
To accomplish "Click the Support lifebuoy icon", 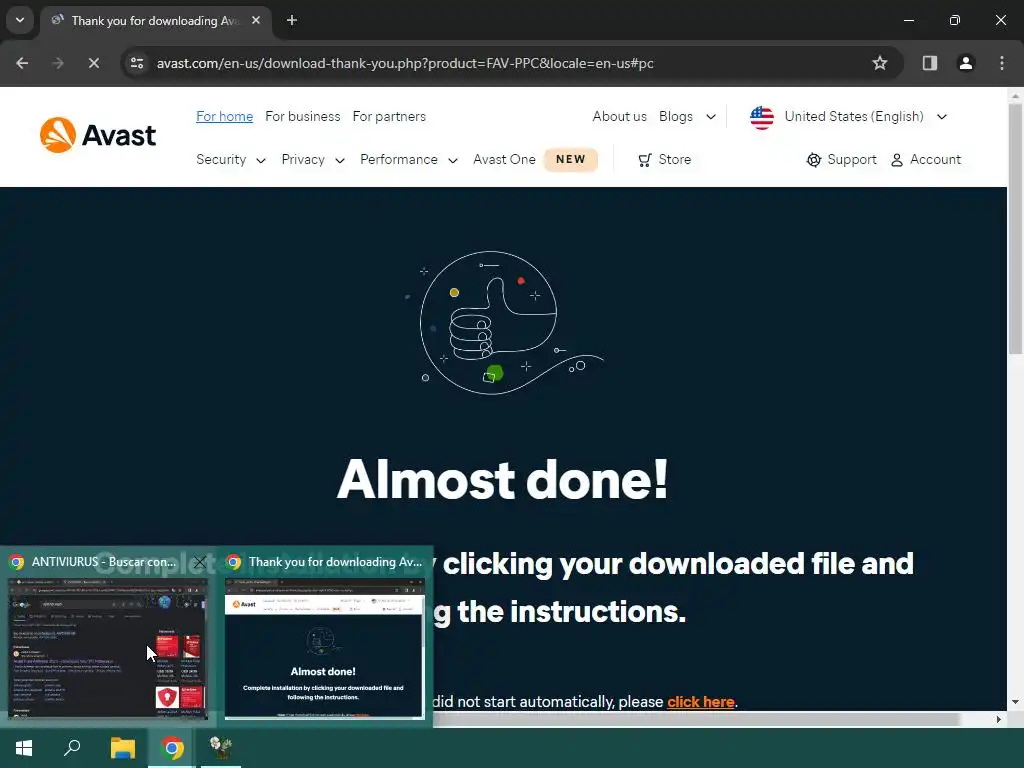I will click(x=814, y=160).
